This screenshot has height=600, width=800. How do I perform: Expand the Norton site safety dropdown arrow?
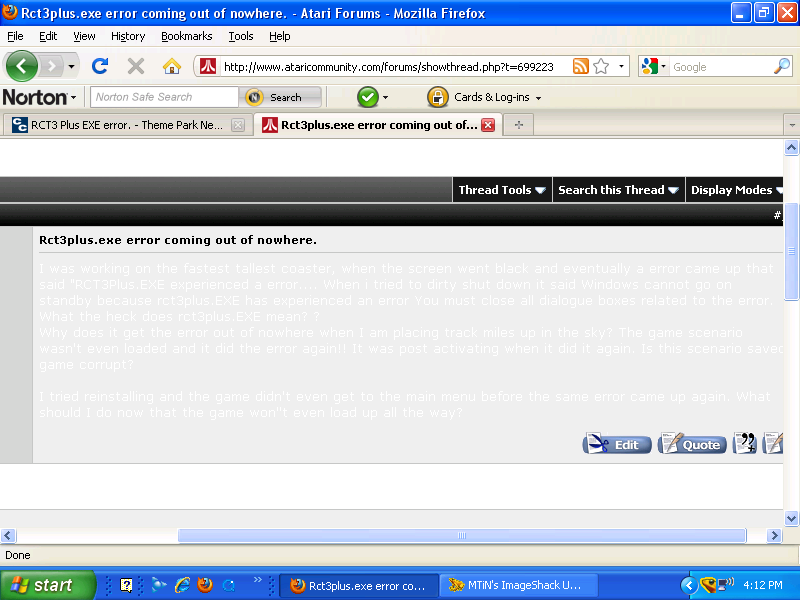pyautogui.click(x=385, y=97)
